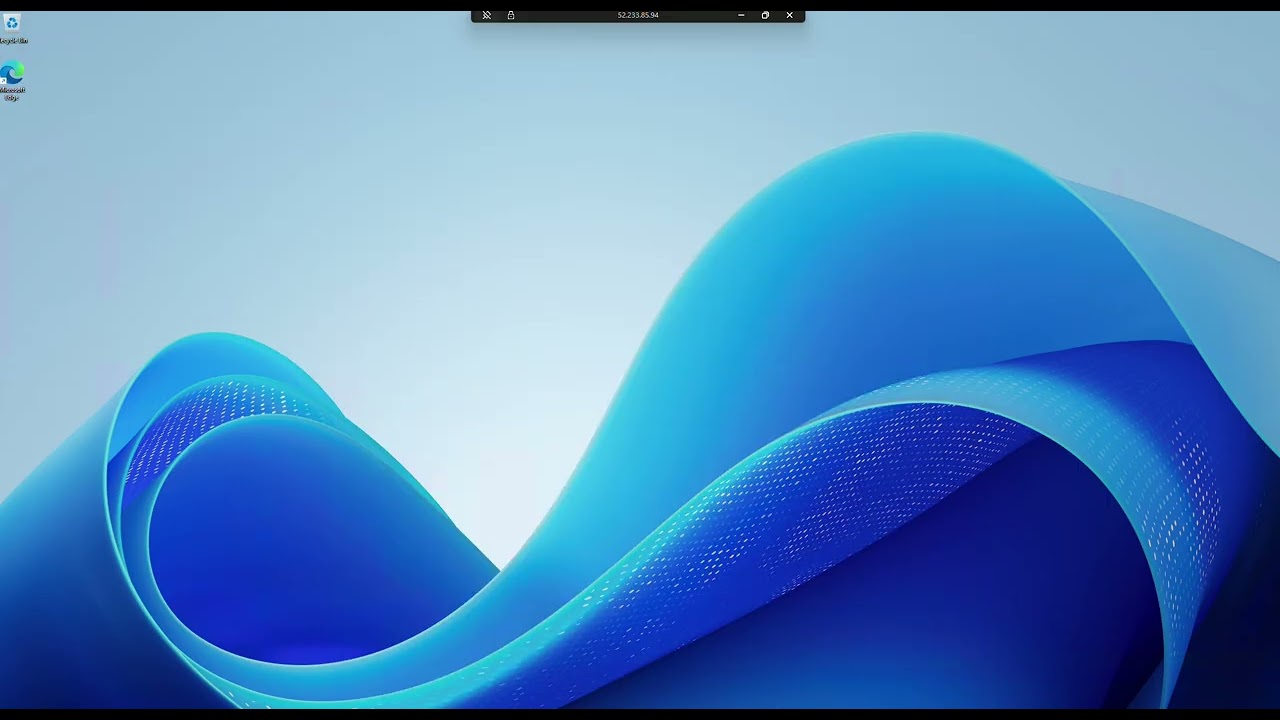
Task: Restore down the remote session window
Action: (765, 15)
